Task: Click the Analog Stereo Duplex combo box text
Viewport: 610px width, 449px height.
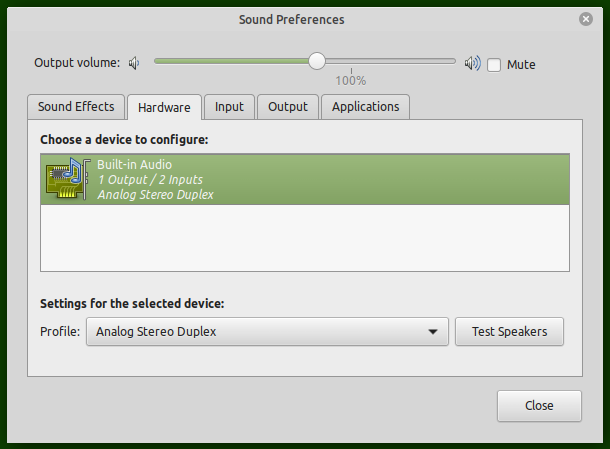Action: click(x=156, y=331)
